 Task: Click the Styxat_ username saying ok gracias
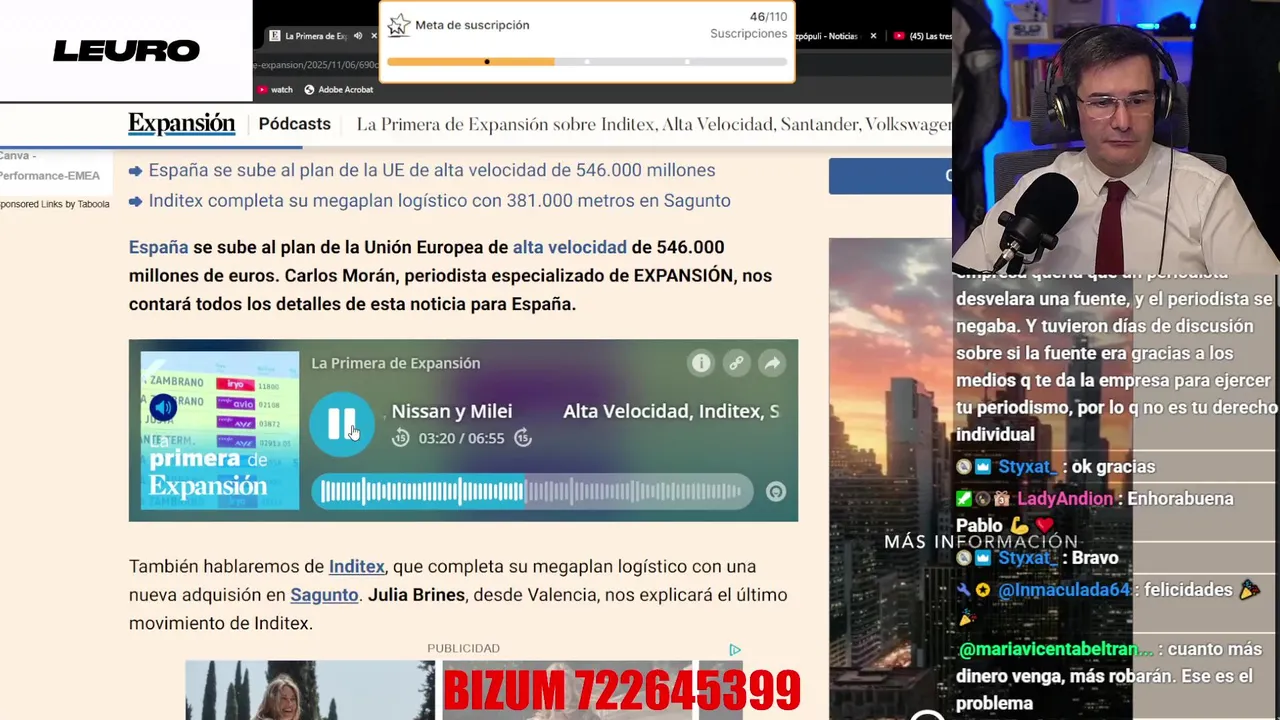[1025, 467]
